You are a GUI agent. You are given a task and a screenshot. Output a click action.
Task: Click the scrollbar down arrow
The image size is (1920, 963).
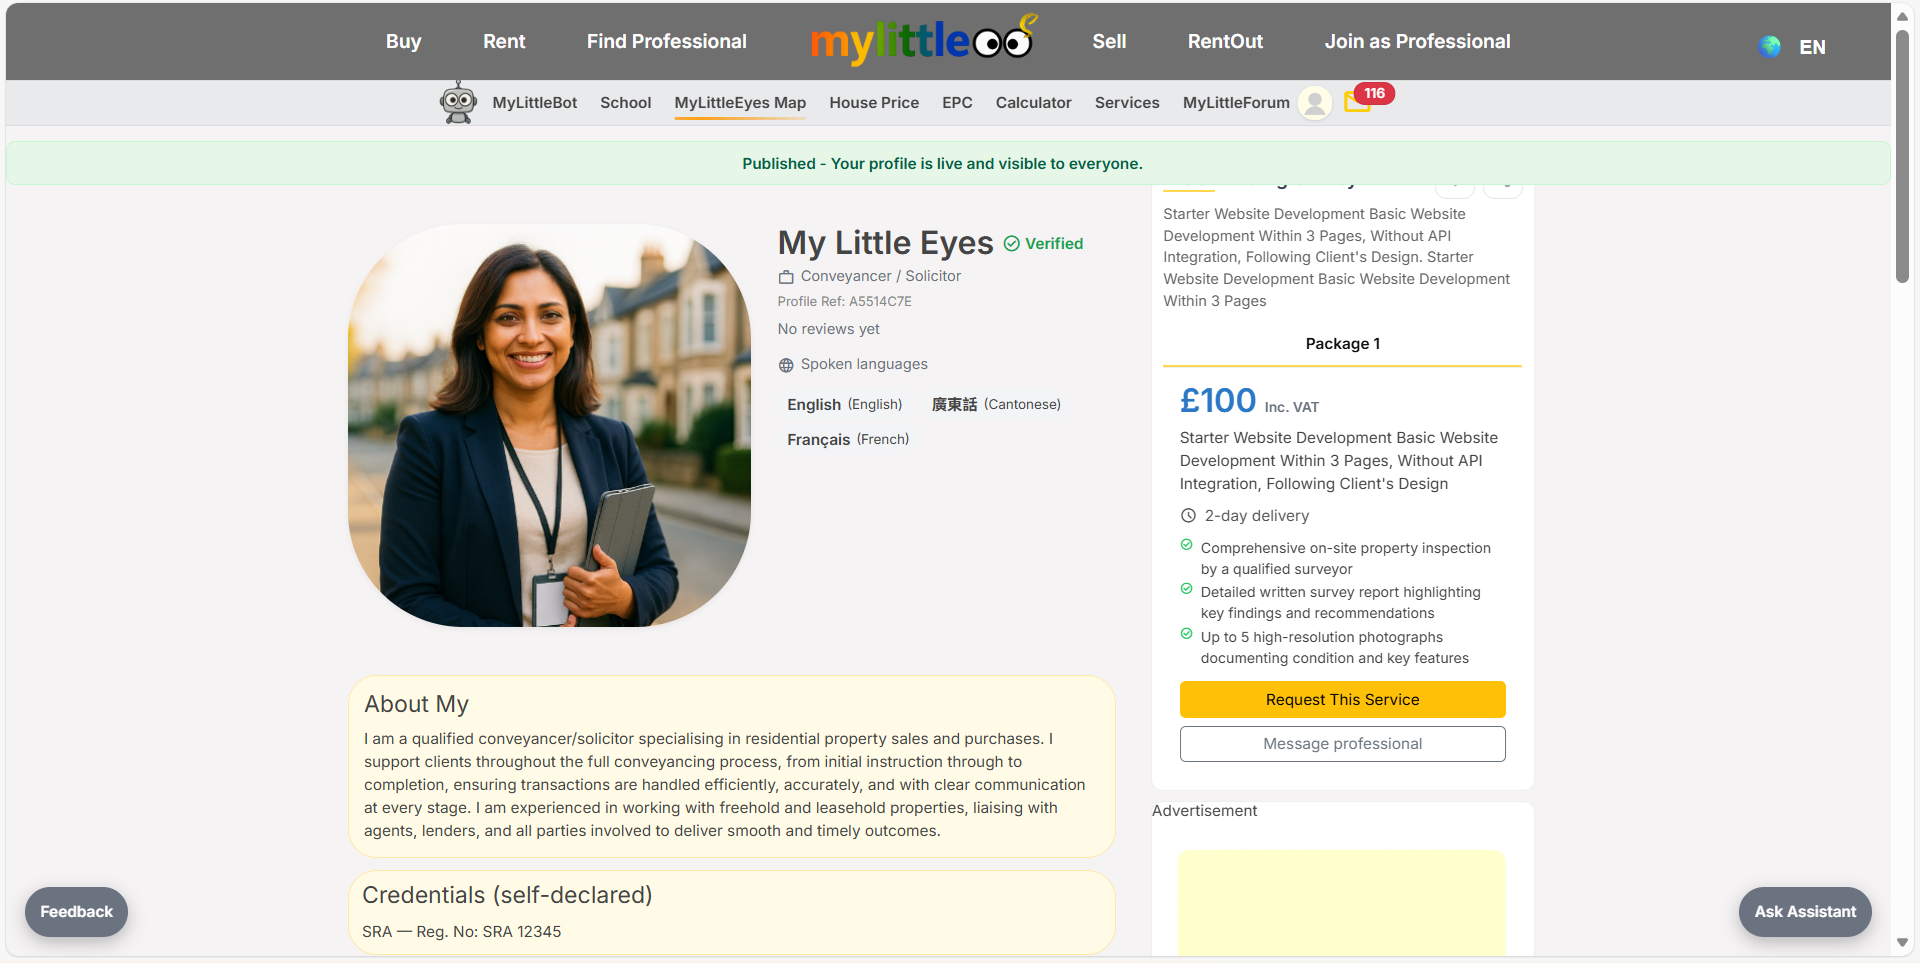tap(1903, 943)
